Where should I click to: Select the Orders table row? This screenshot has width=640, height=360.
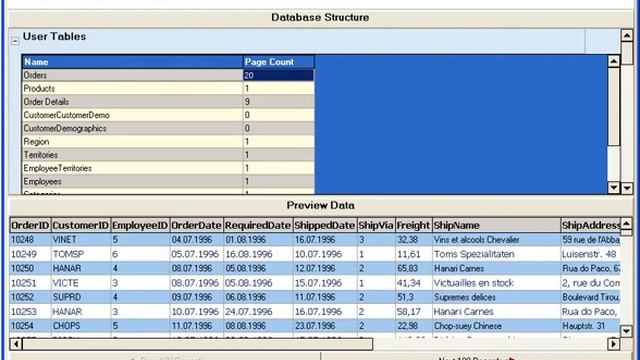(x=168, y=75)
